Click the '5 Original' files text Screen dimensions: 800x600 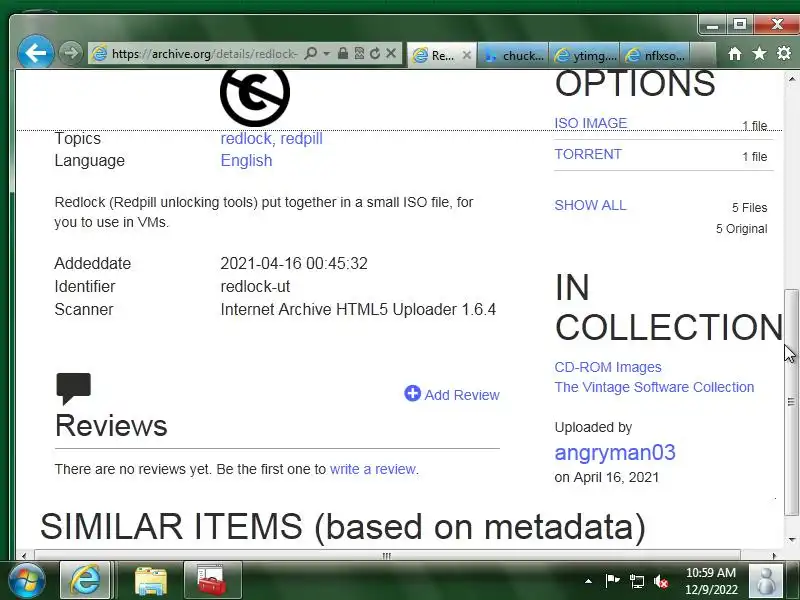741,229
